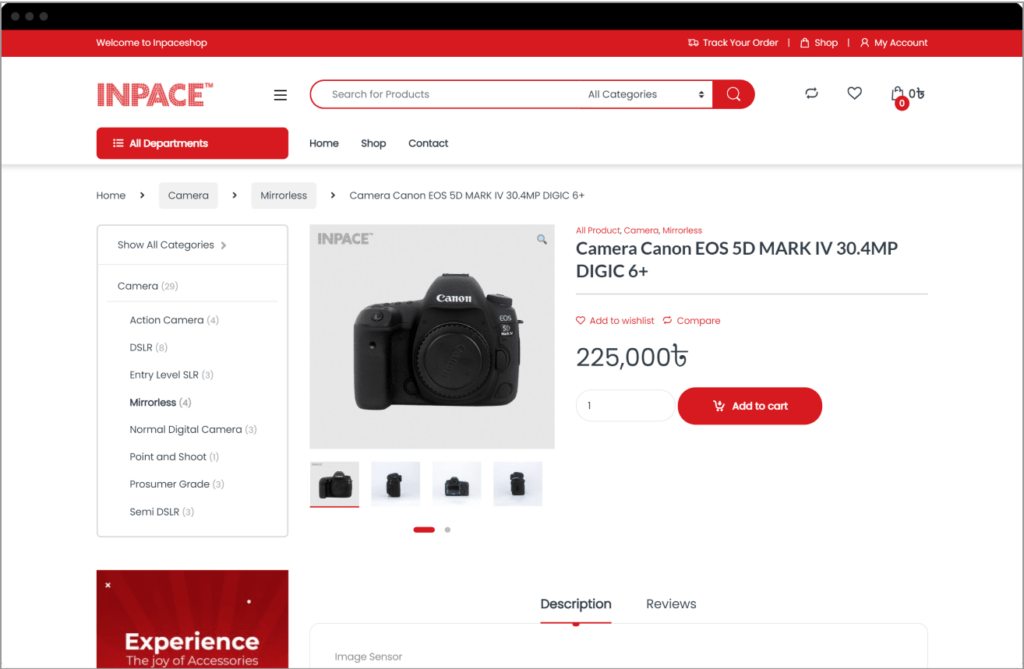This screenshot has width=1024, height=669.
Task: Open the shopping bag cart icon showing 0
Action: pyautogui.click(x=900, y=93)
